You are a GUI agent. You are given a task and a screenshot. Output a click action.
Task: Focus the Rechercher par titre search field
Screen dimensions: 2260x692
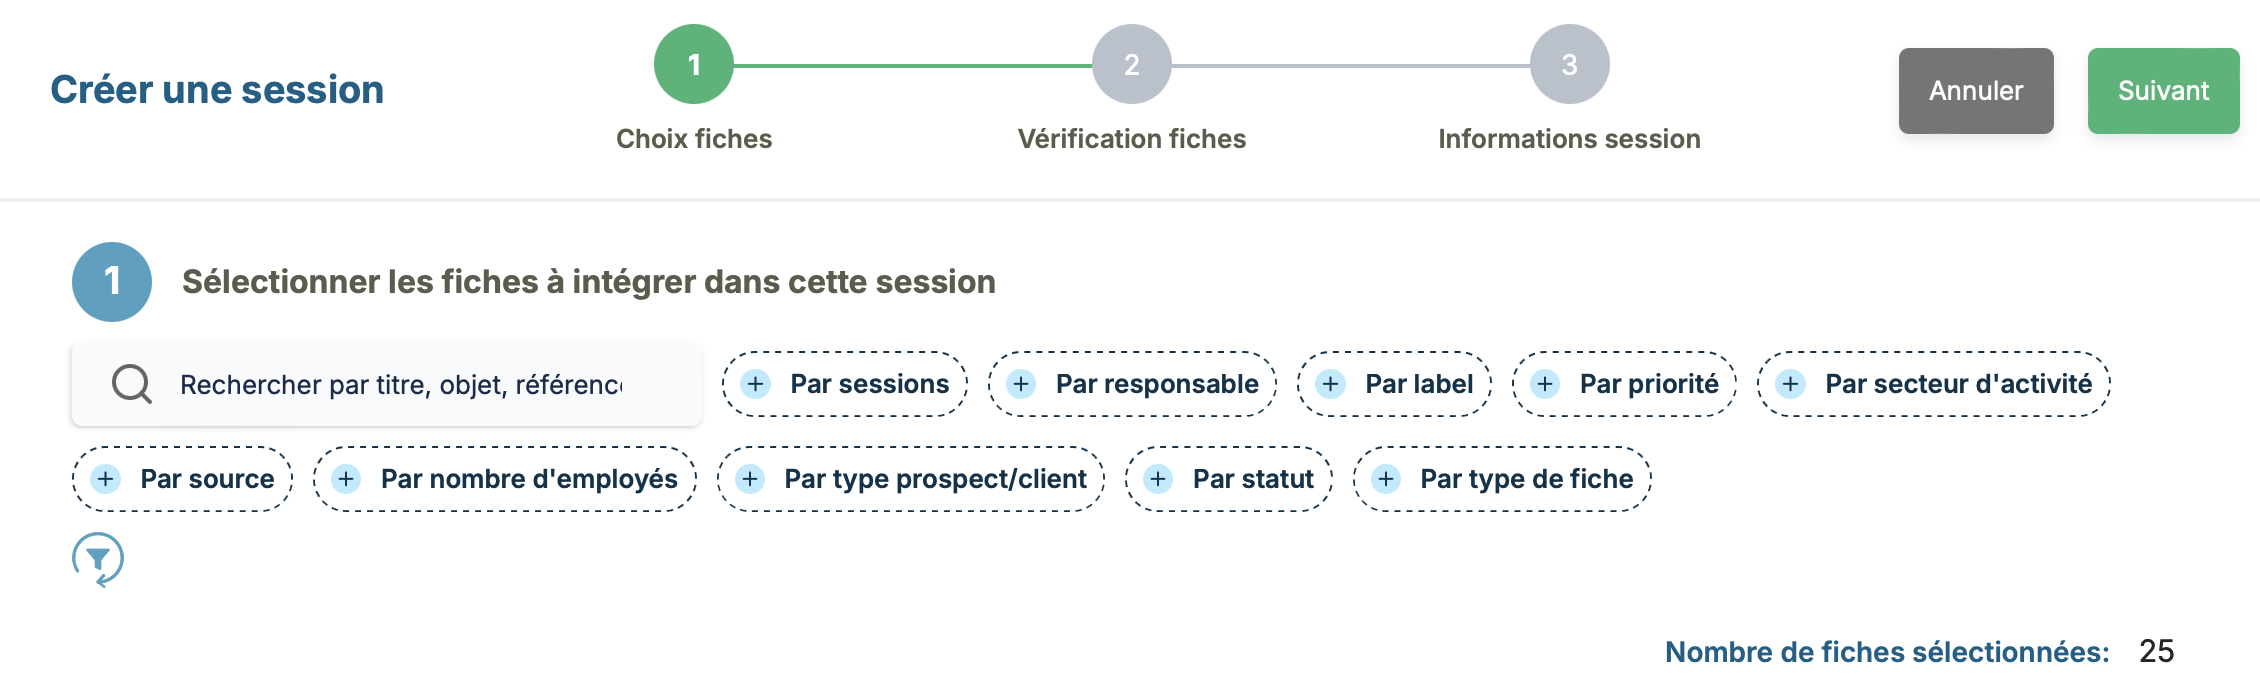(400, 385)
